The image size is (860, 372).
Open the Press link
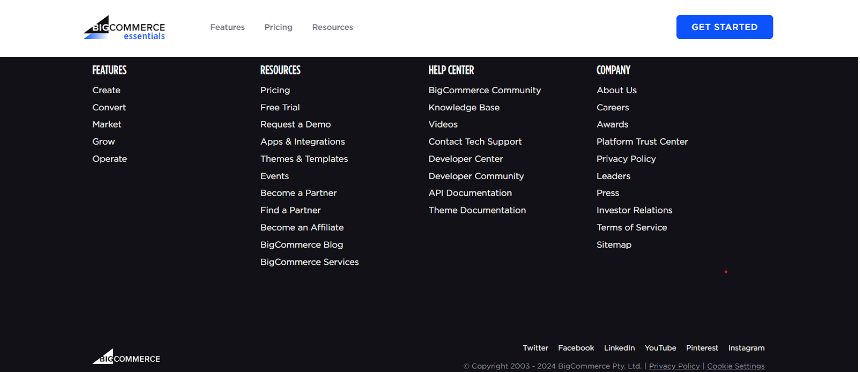click(x=608, y=193)
